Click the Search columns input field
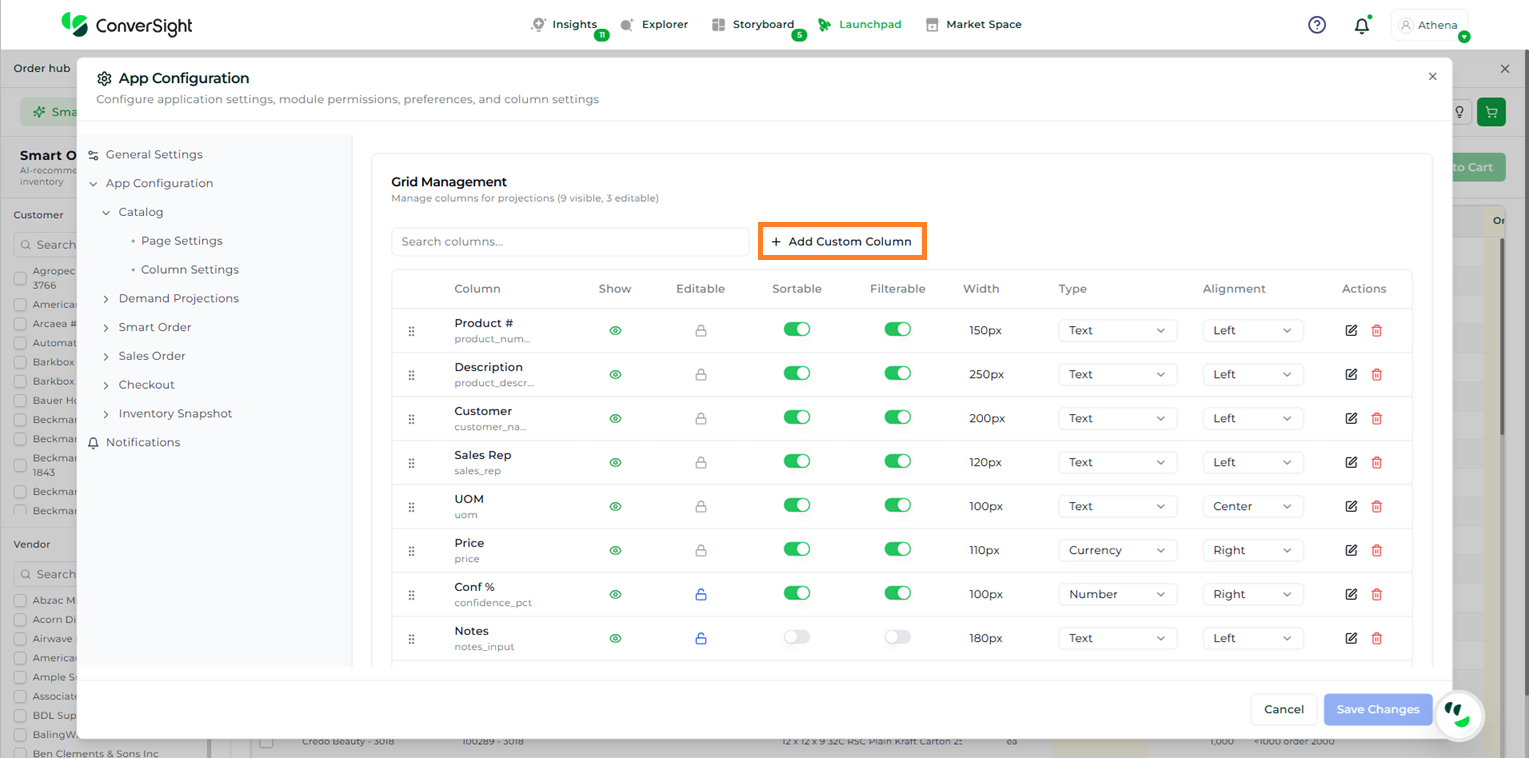This screenshot has width=1529, height=758. coord(570,241)
